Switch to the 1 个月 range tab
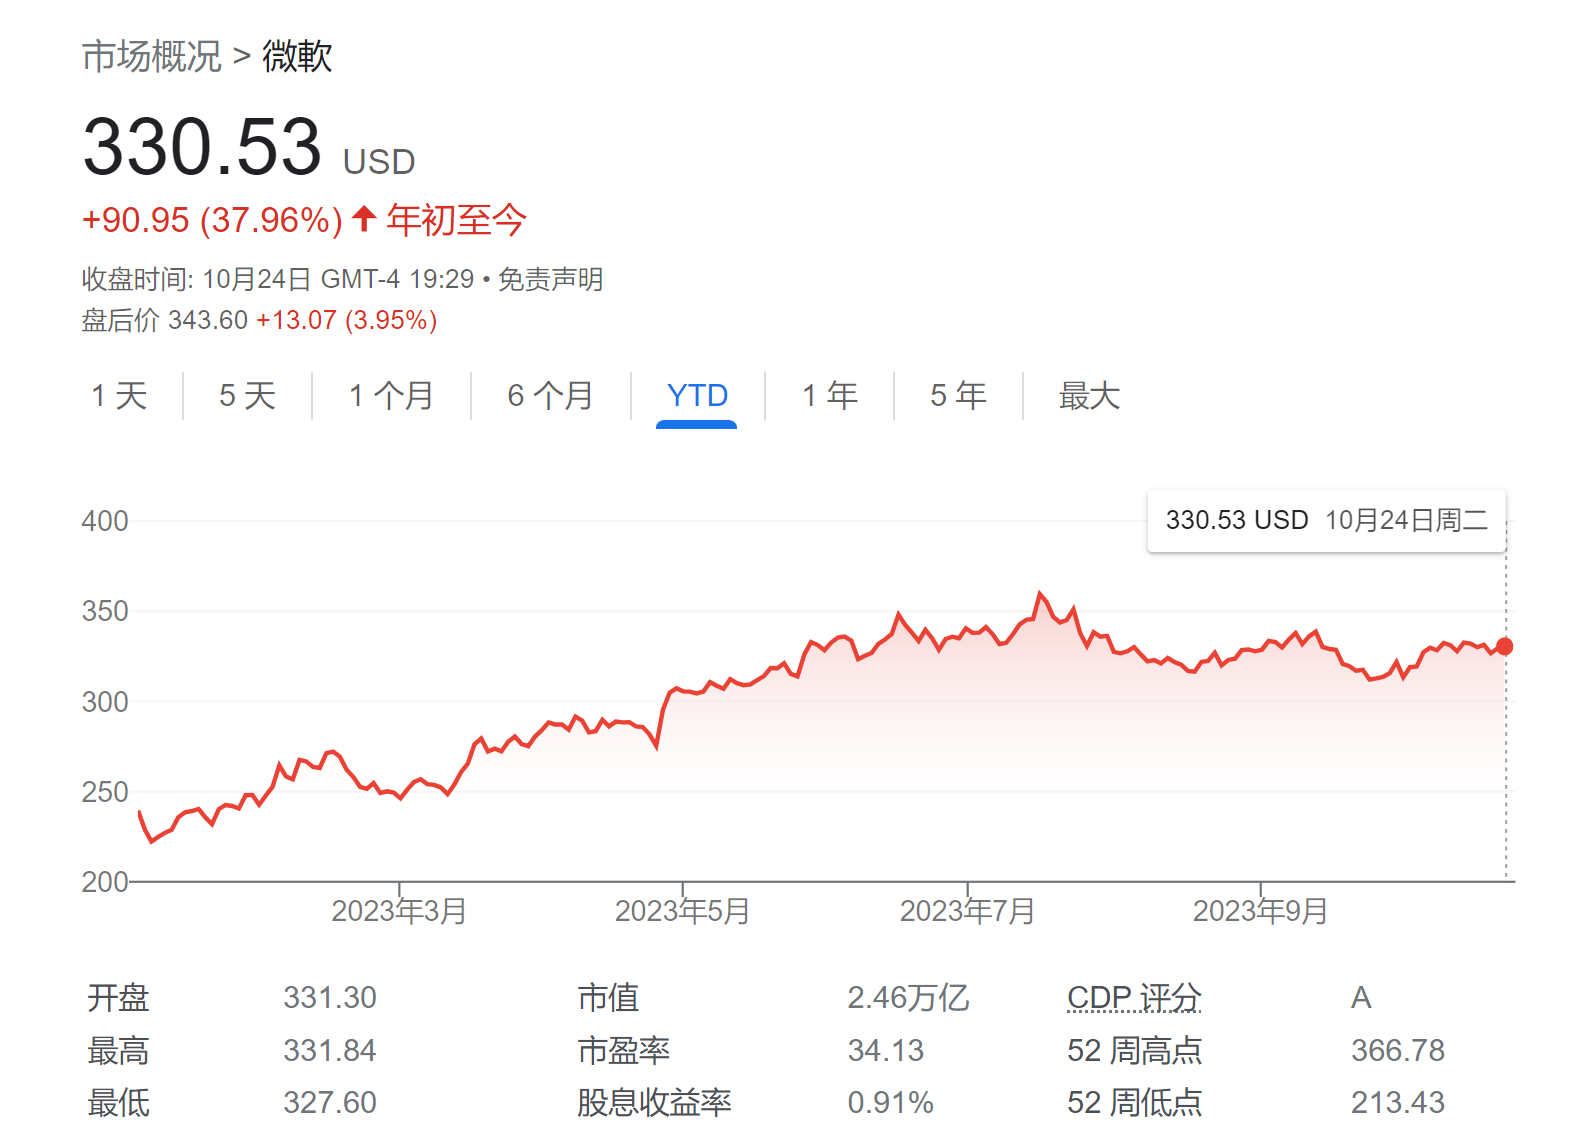1569x1147 pixels. pos(391,396)
